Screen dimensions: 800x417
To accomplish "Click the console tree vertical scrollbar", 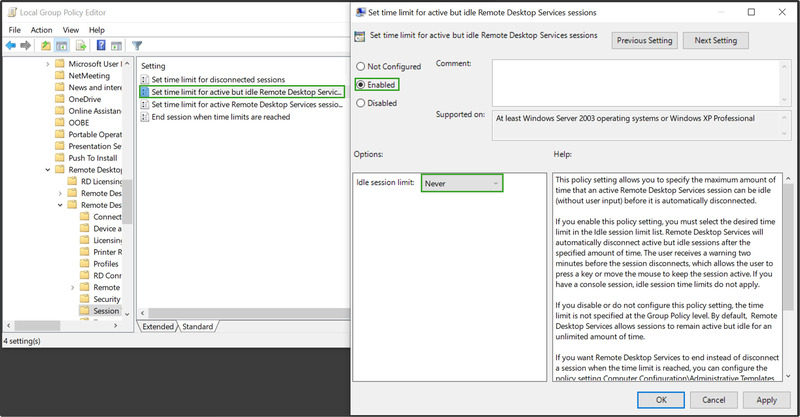I will [x=127, y=202].
